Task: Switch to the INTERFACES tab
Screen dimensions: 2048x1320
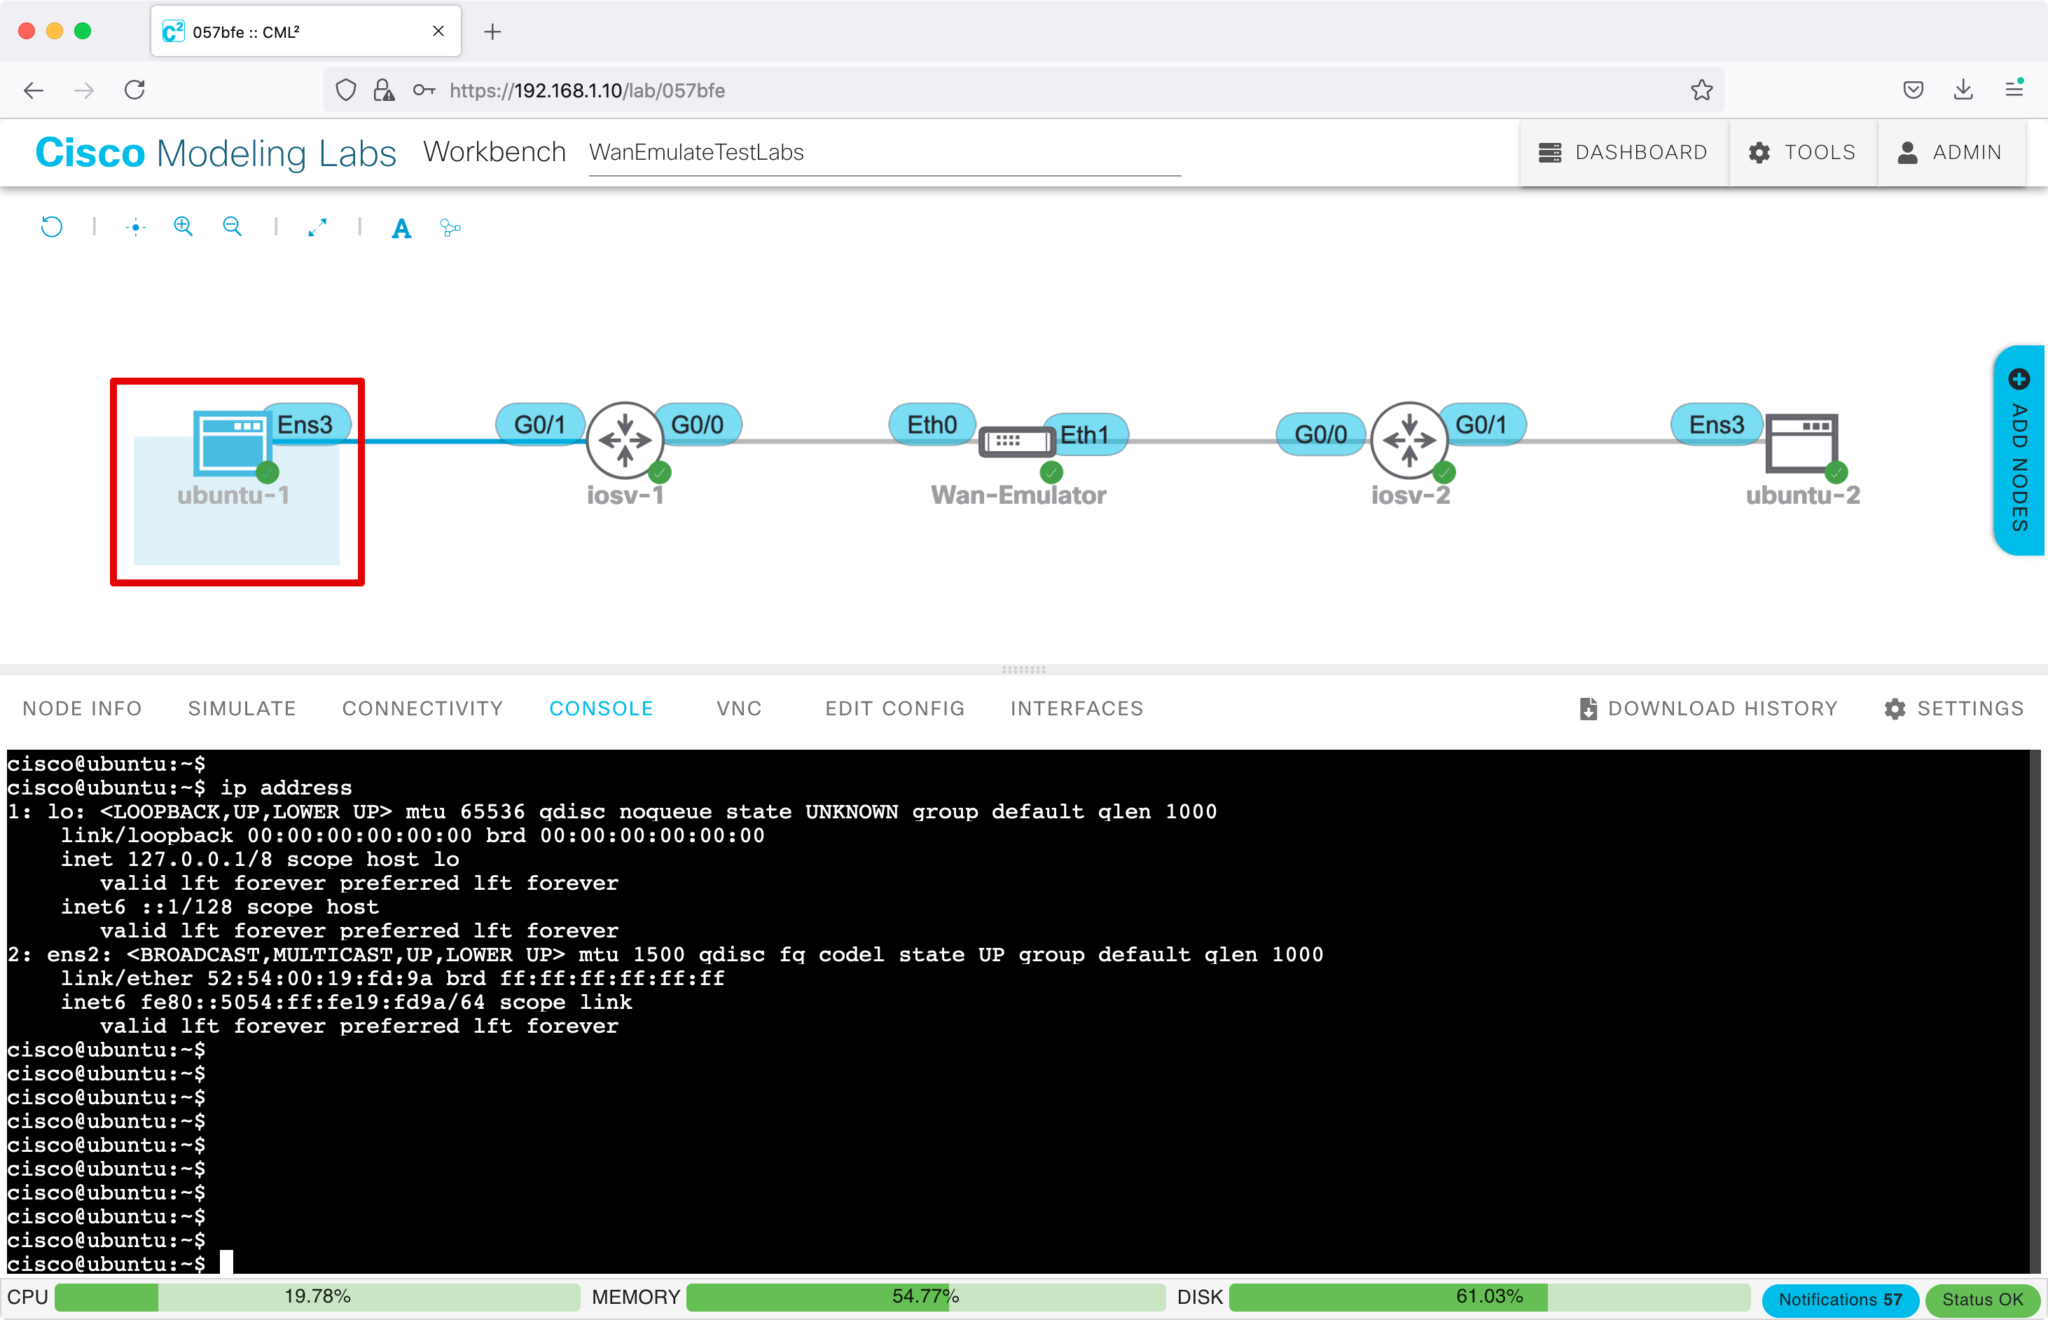Action: [1076, 708]
